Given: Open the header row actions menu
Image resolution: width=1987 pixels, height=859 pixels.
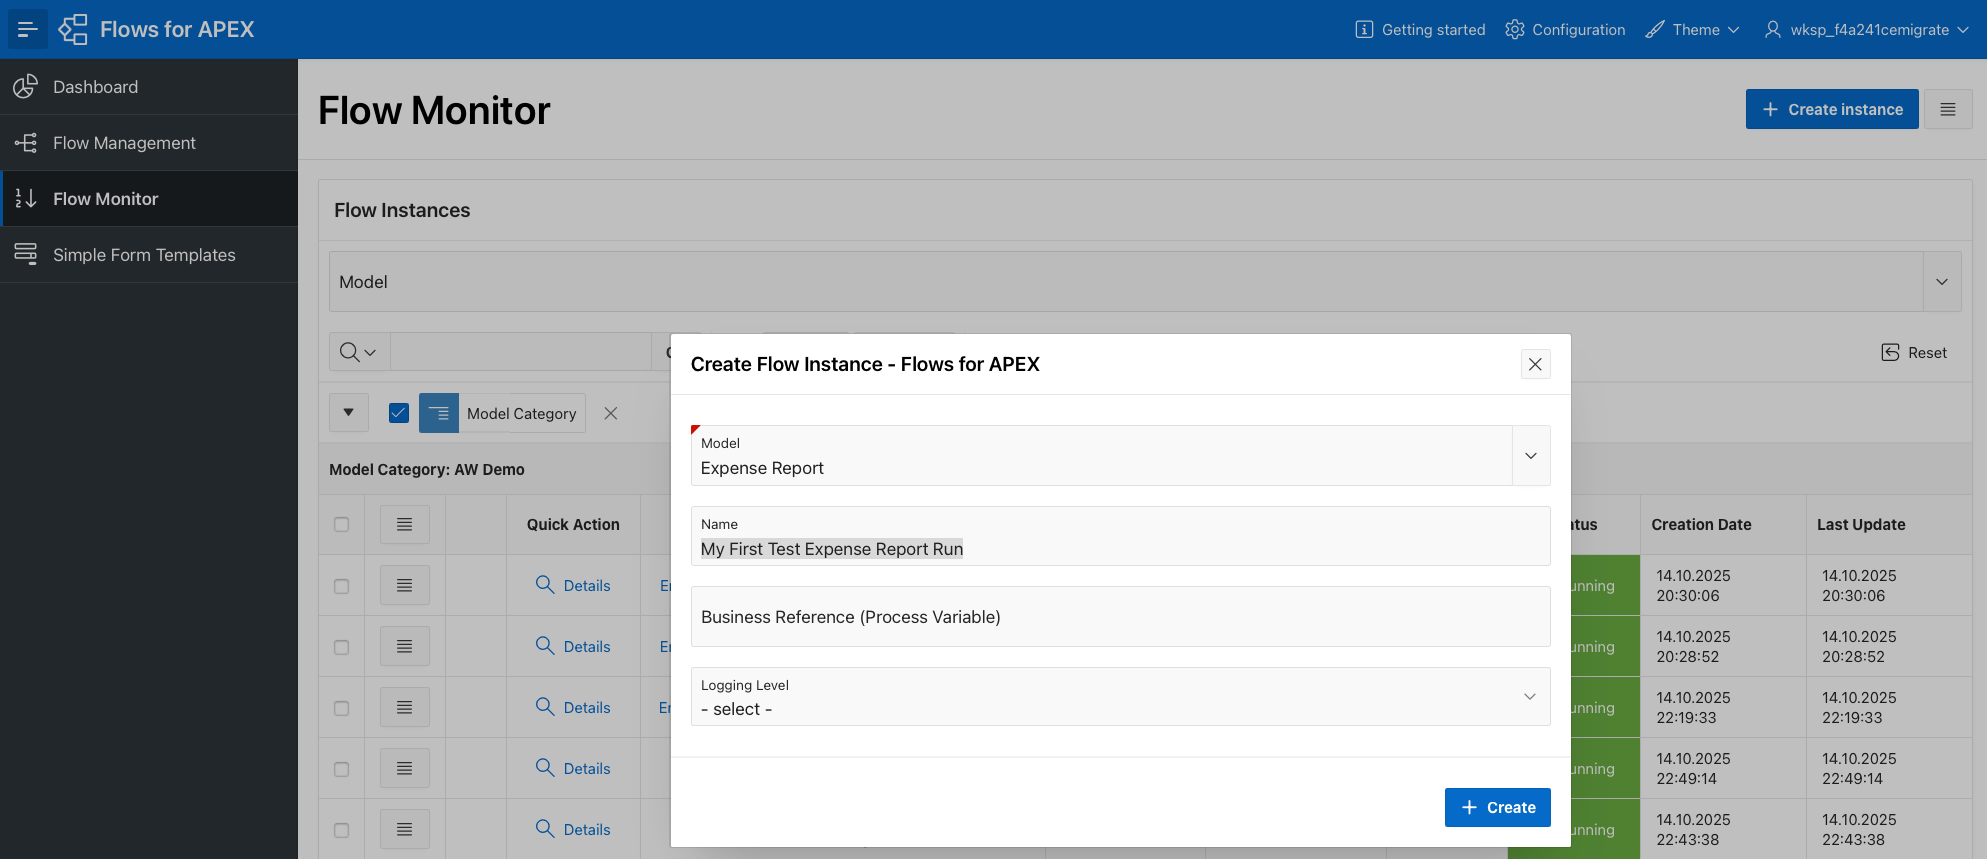Looking at the screenshot, I should (405, 524).
